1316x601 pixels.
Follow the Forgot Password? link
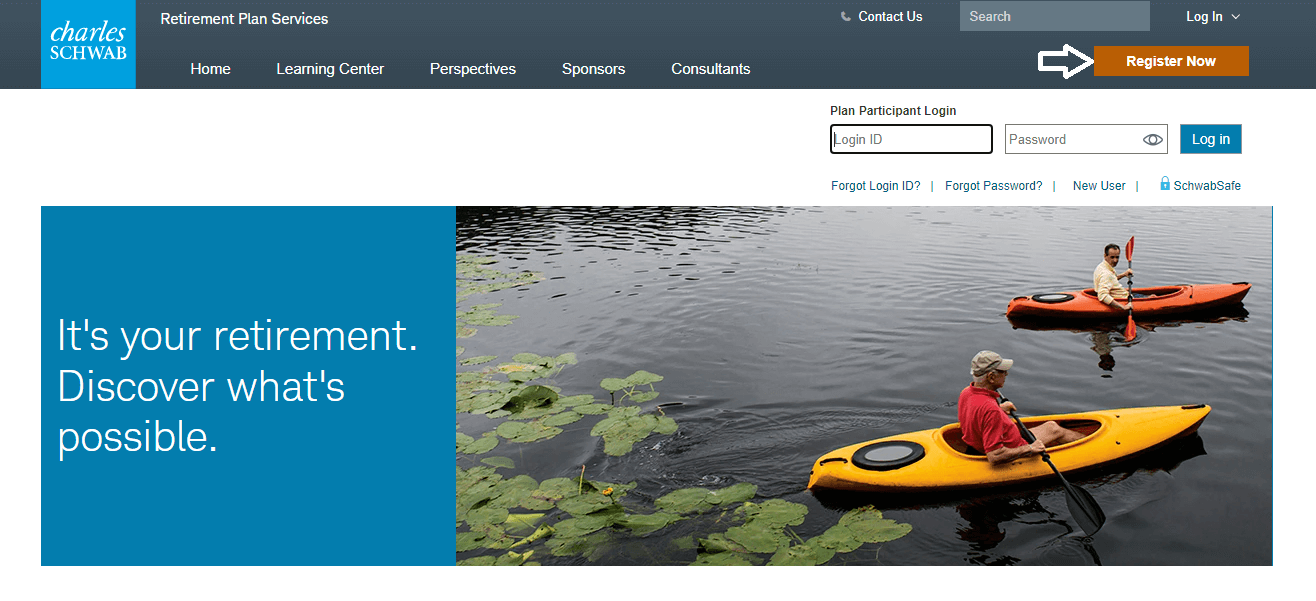point(993,186)
